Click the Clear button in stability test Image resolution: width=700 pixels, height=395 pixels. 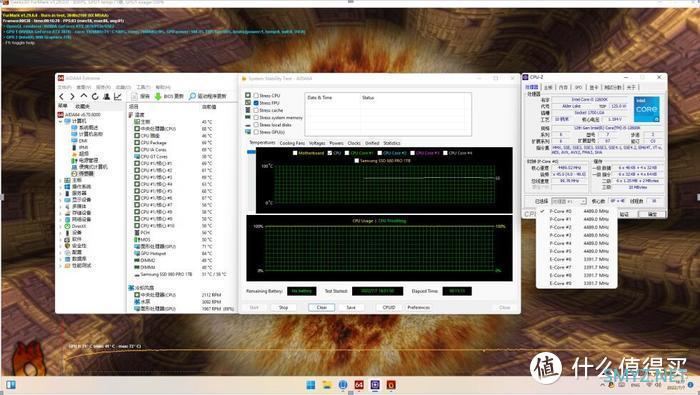321,308
